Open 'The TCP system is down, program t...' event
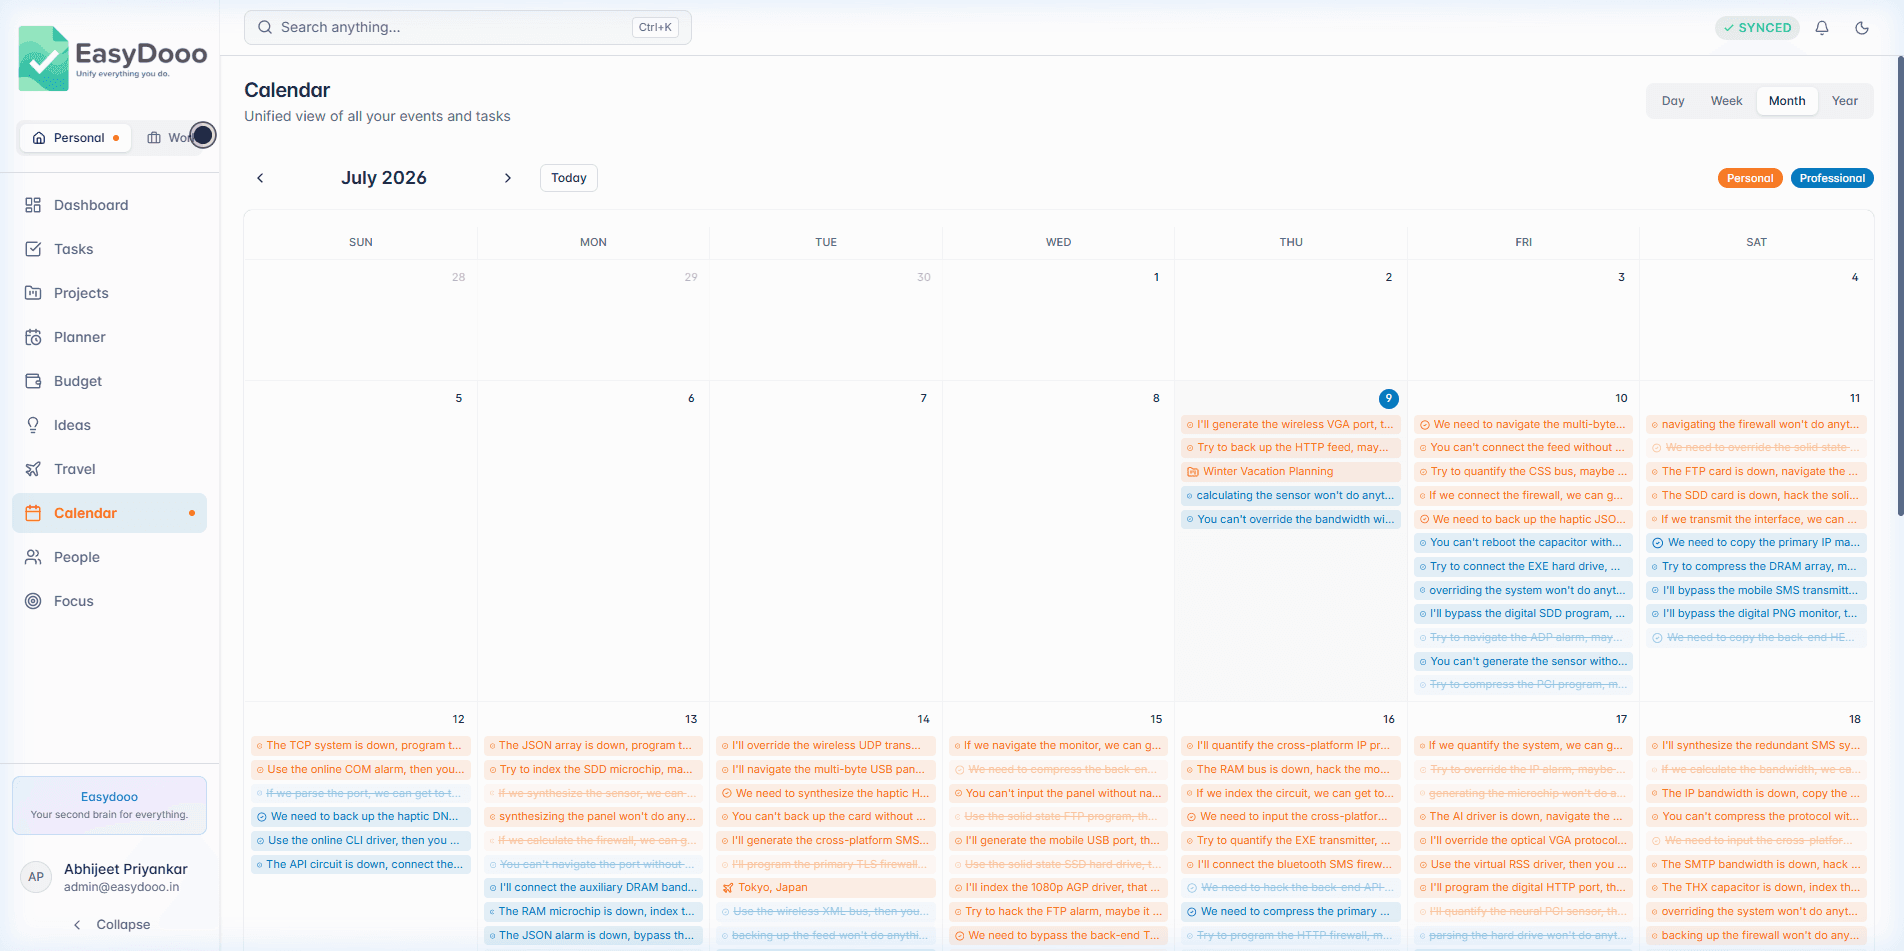Viewport: 1904px width, 951px height. [x=361, y=746]
